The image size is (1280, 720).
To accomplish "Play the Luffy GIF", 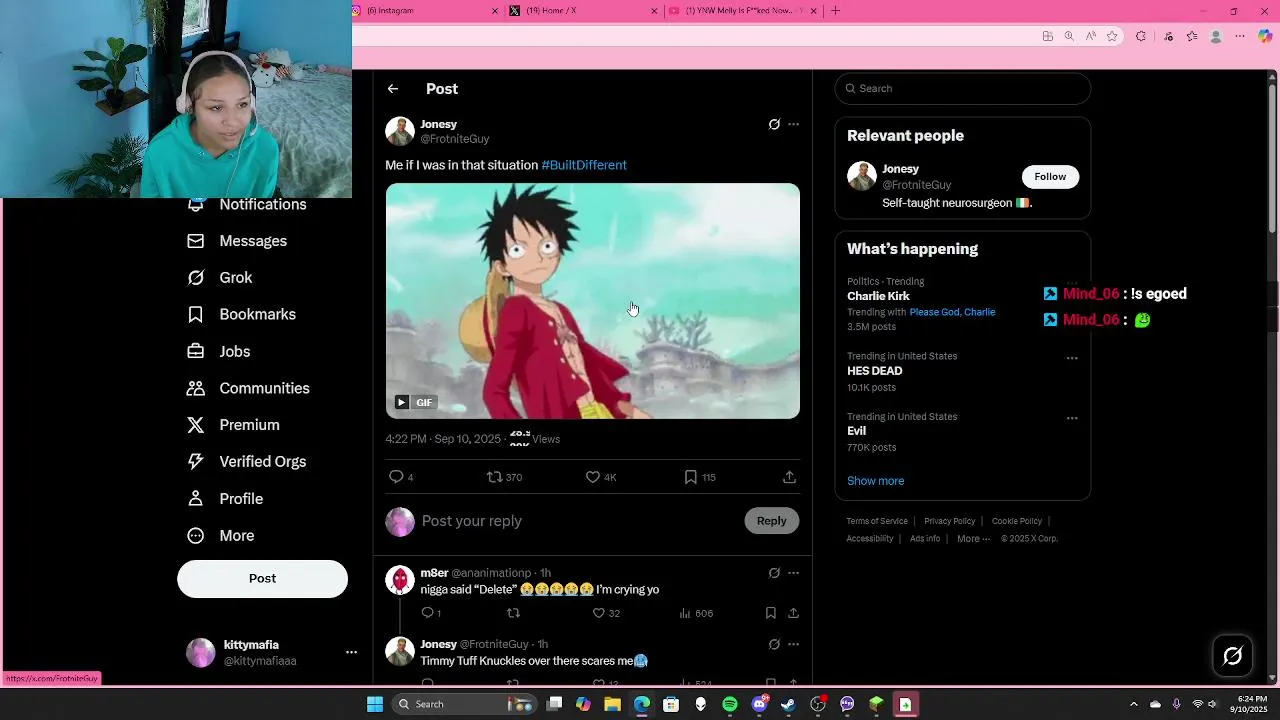I will [x=401, y=402].
